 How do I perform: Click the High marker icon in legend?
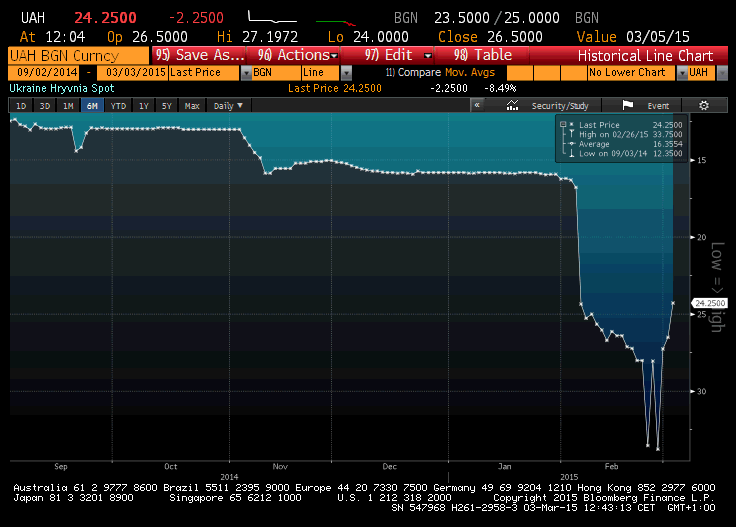[571, 134]
